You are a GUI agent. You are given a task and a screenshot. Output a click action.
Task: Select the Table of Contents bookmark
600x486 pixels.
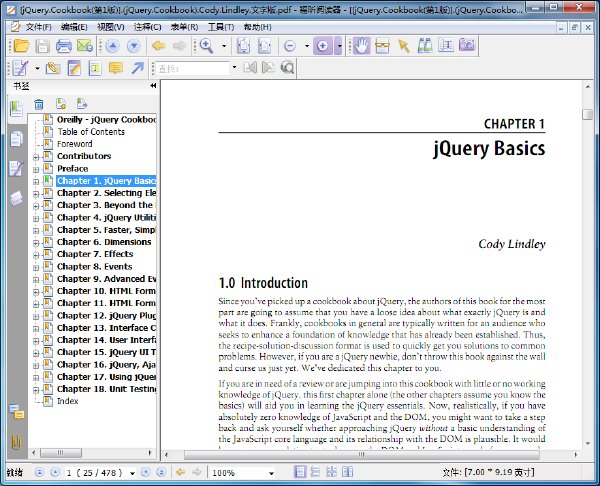(x=91, y=132)
